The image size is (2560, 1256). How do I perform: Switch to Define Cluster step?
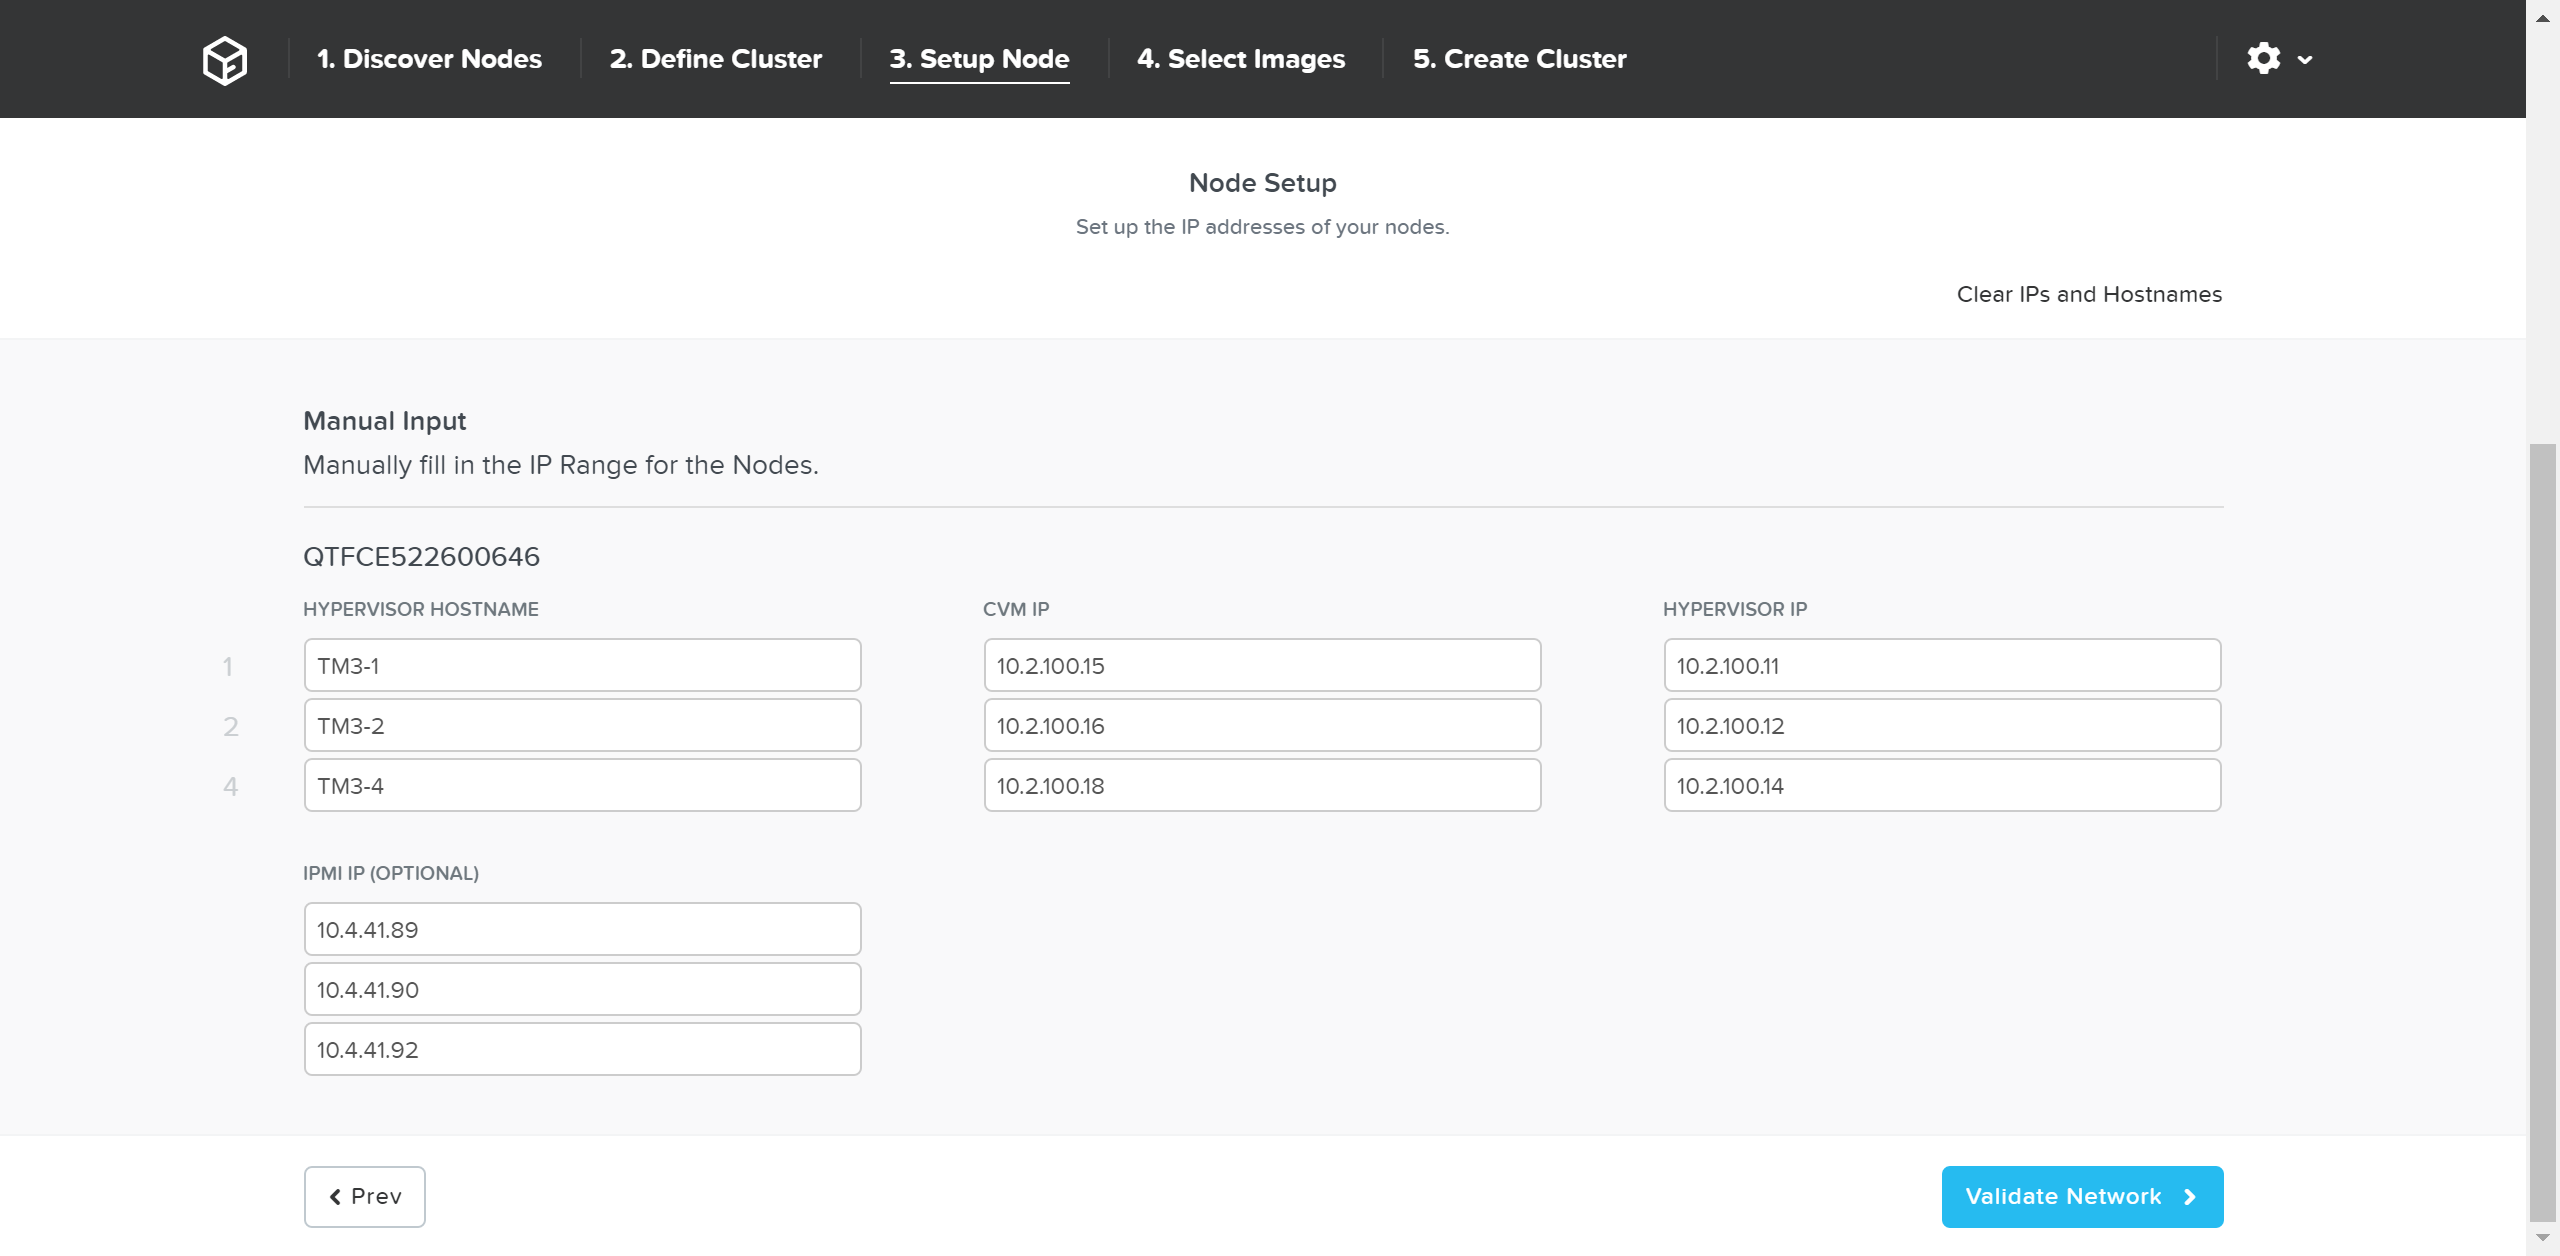point(715,59)
